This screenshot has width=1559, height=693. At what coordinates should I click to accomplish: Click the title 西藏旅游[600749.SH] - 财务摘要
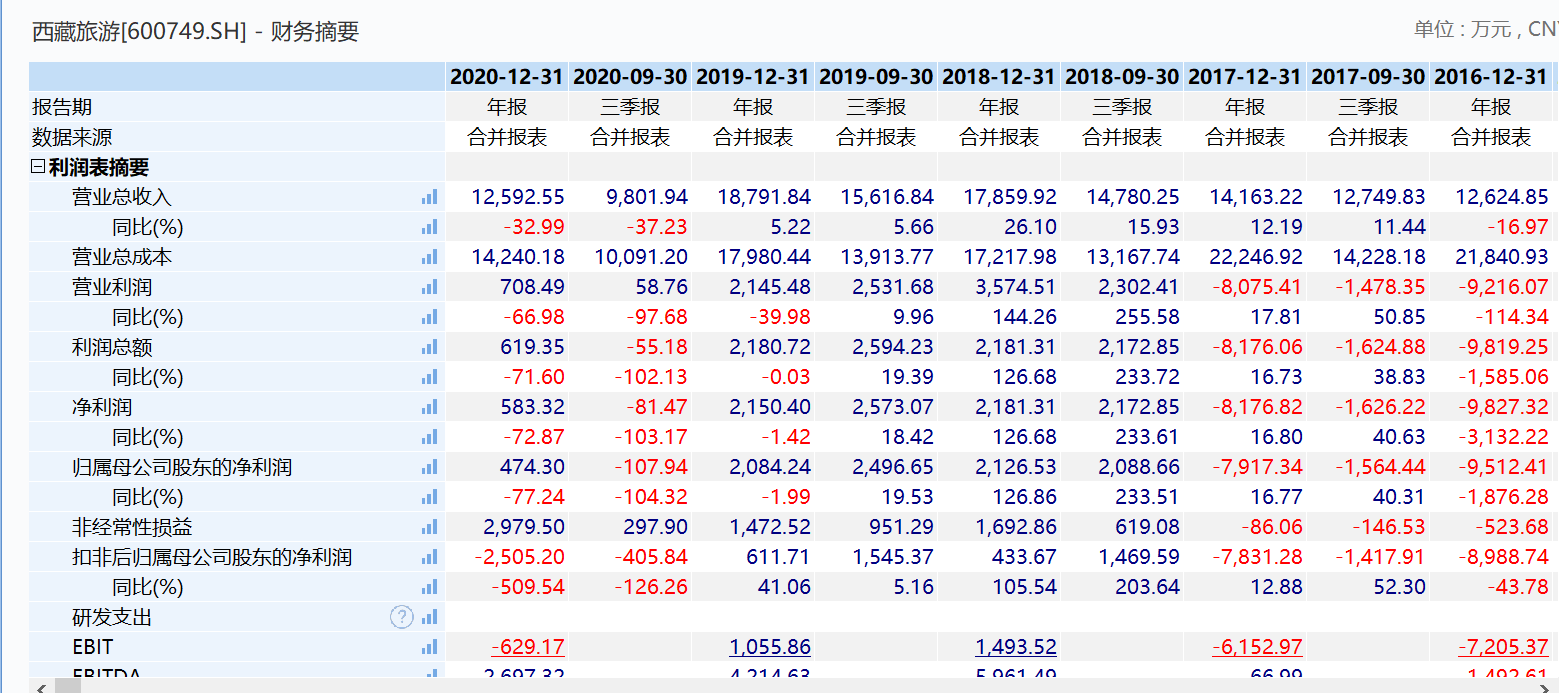[195, 32]
